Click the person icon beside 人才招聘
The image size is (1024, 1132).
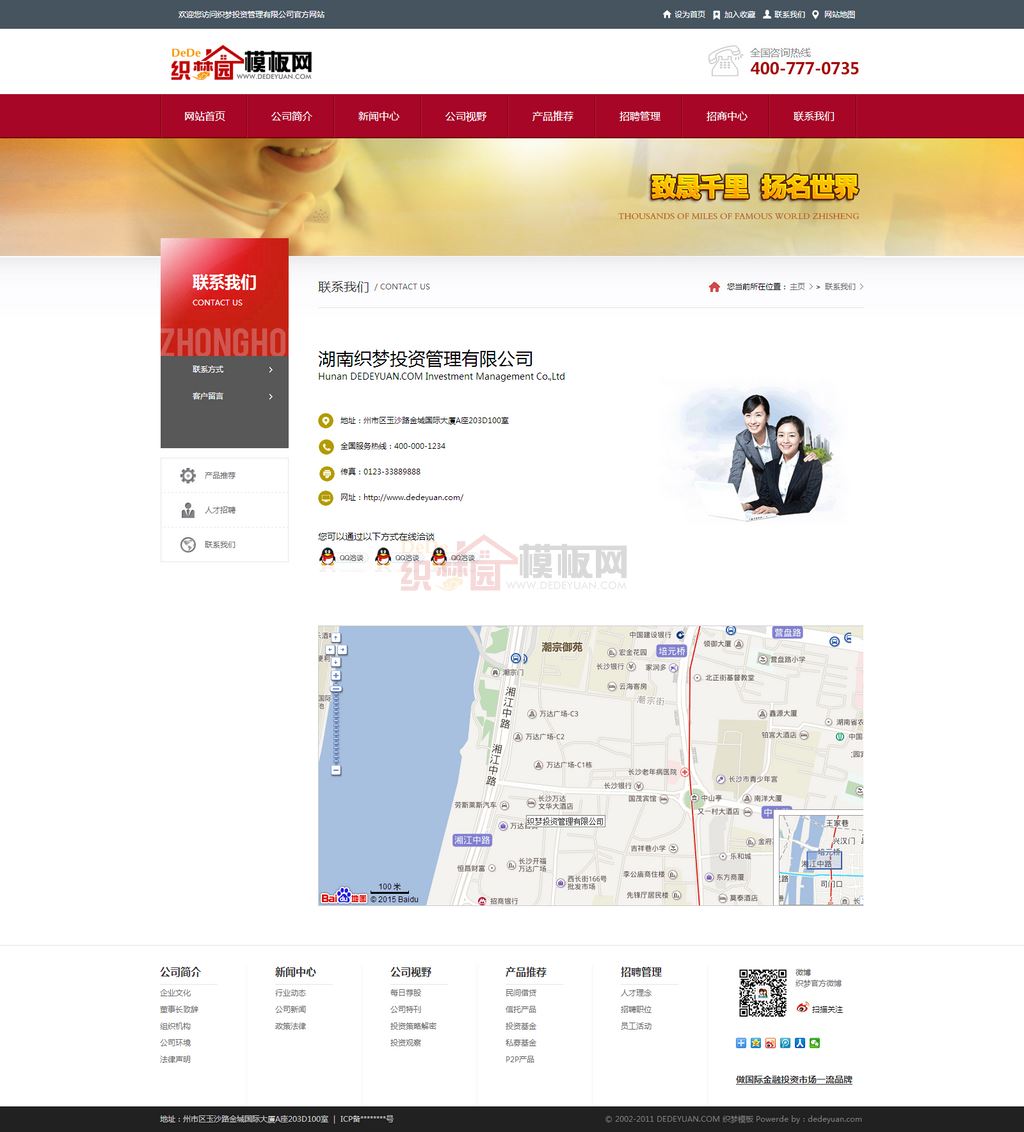point(188,510)
